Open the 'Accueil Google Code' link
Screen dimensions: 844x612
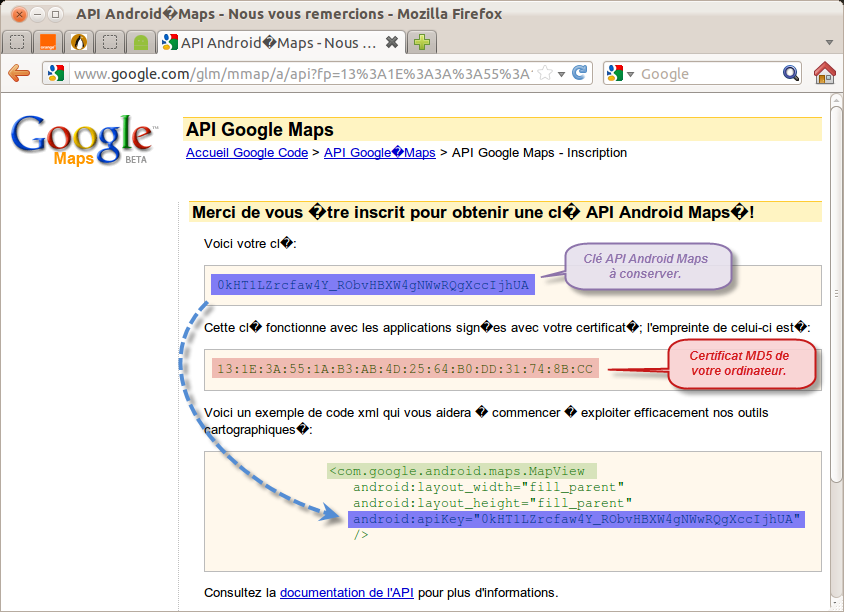(x=247, y=153)
